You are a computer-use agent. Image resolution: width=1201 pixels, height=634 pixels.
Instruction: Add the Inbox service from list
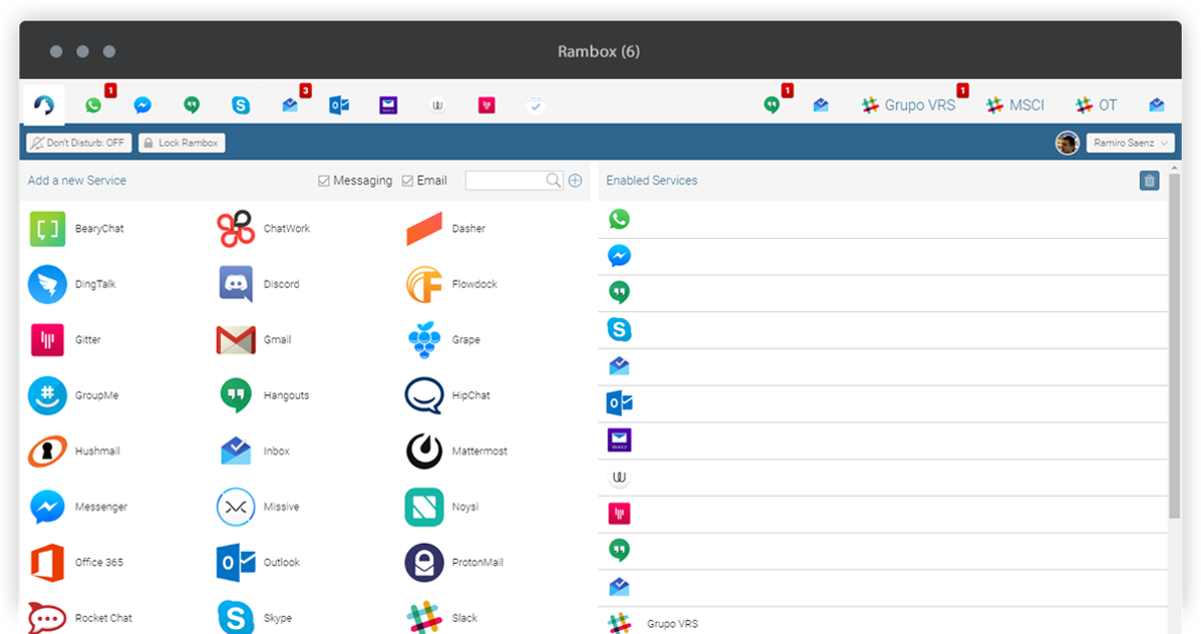[x=254, y=452]
